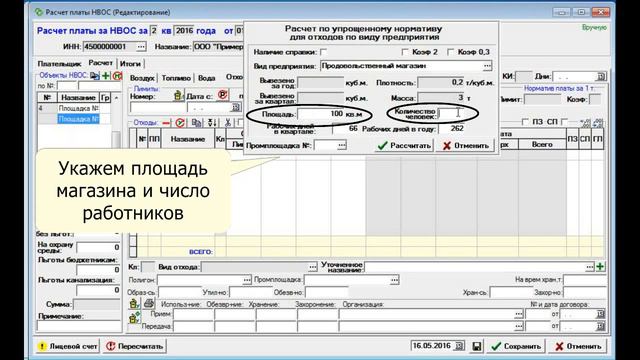This screenshot has width=640, height=360.
Task: Click the red circular icon beside Объекты НВОС
Action: [x=117, y=76]
